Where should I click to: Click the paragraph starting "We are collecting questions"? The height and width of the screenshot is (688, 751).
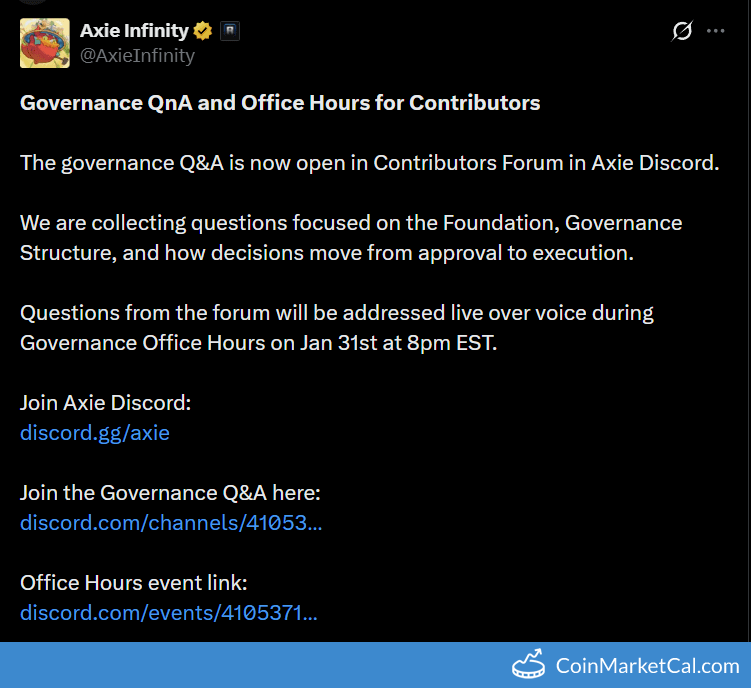click(350, 237)
